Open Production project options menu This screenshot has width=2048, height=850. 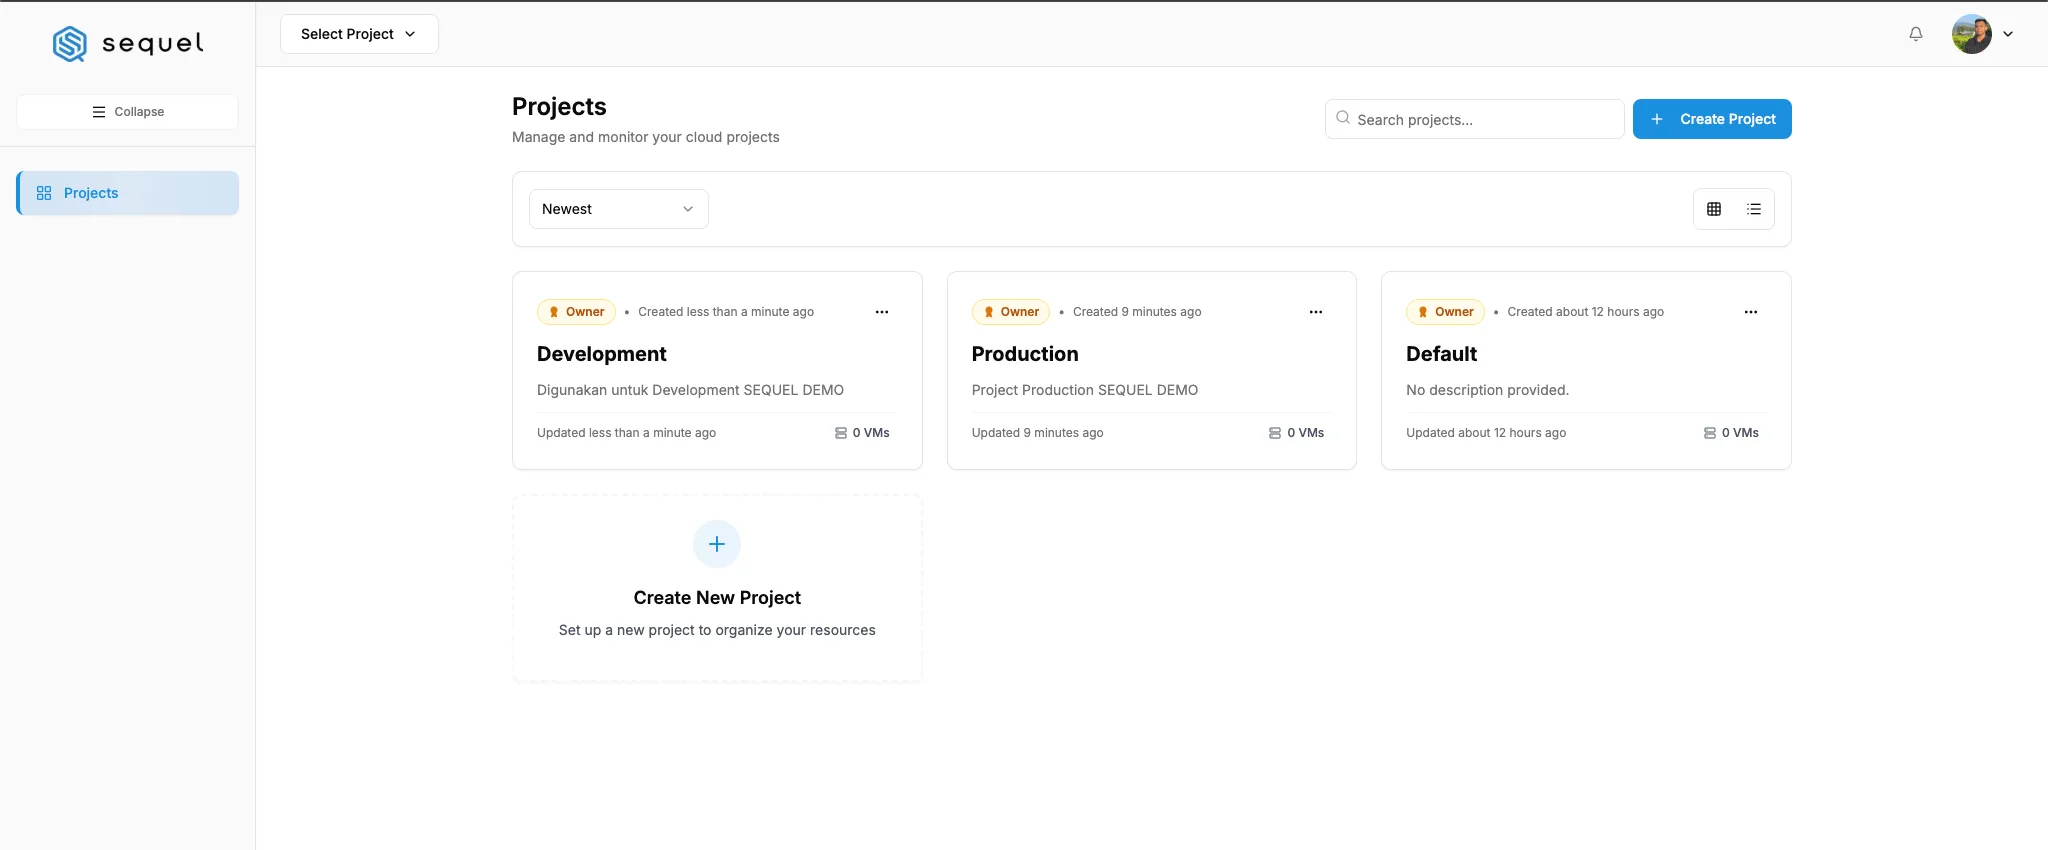pos(1316,312)
